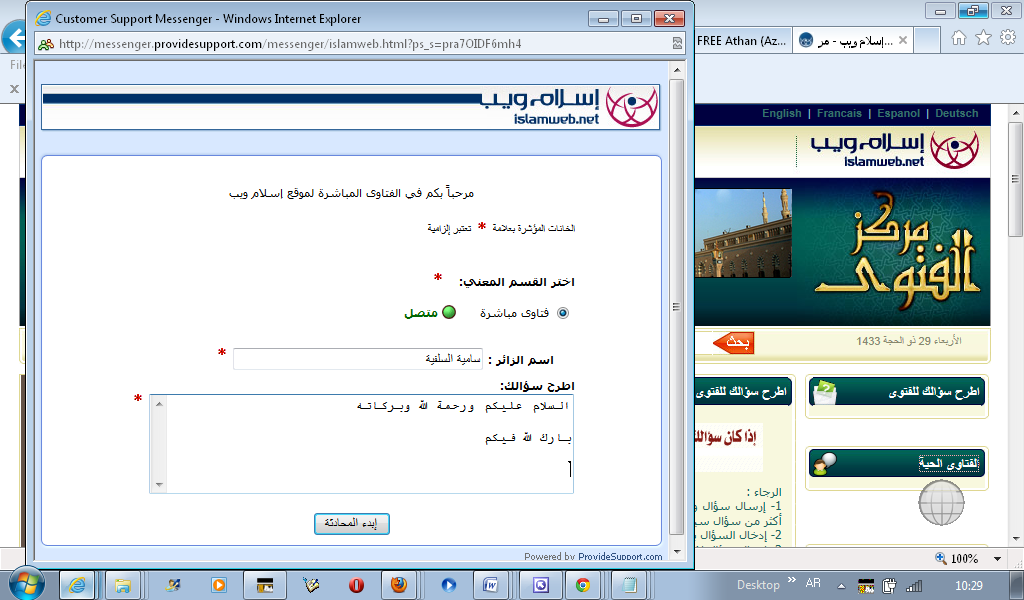Screen dimensions: 1024x600
Task: Click the orange media player taskbar icon
Action: pyautogui.click(x=218, y=585)
